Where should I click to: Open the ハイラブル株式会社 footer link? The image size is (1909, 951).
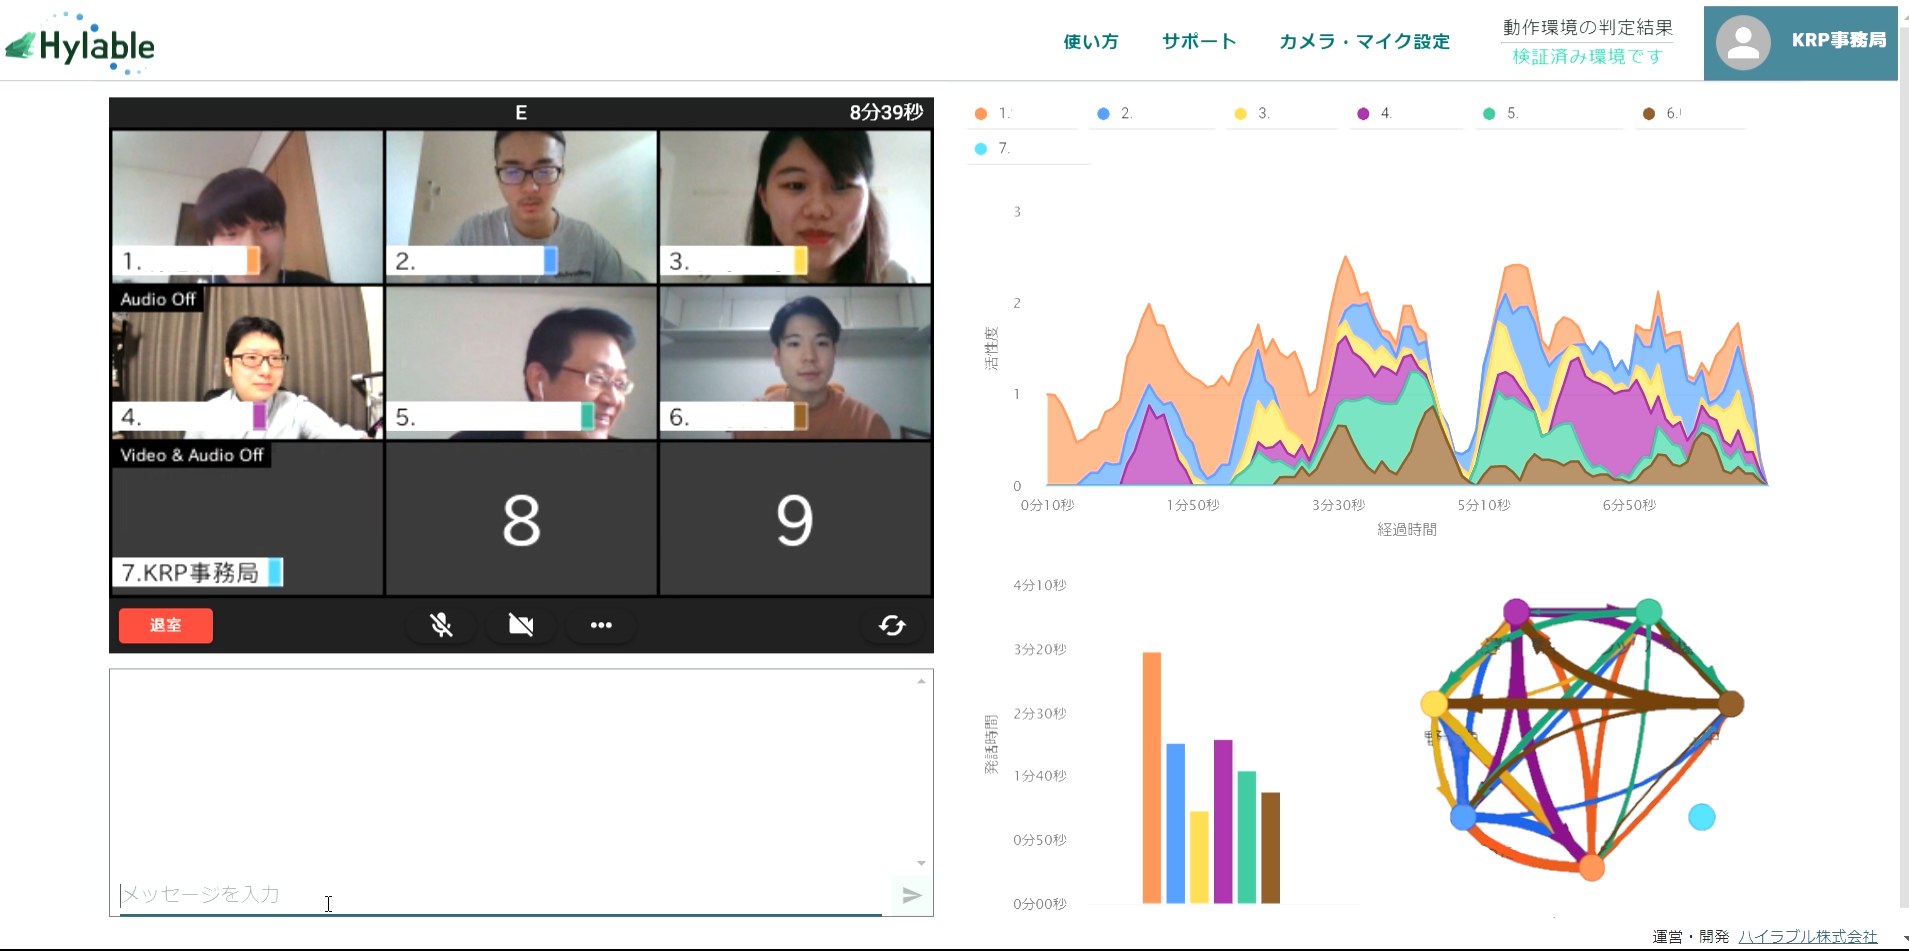click(1807, 936)
